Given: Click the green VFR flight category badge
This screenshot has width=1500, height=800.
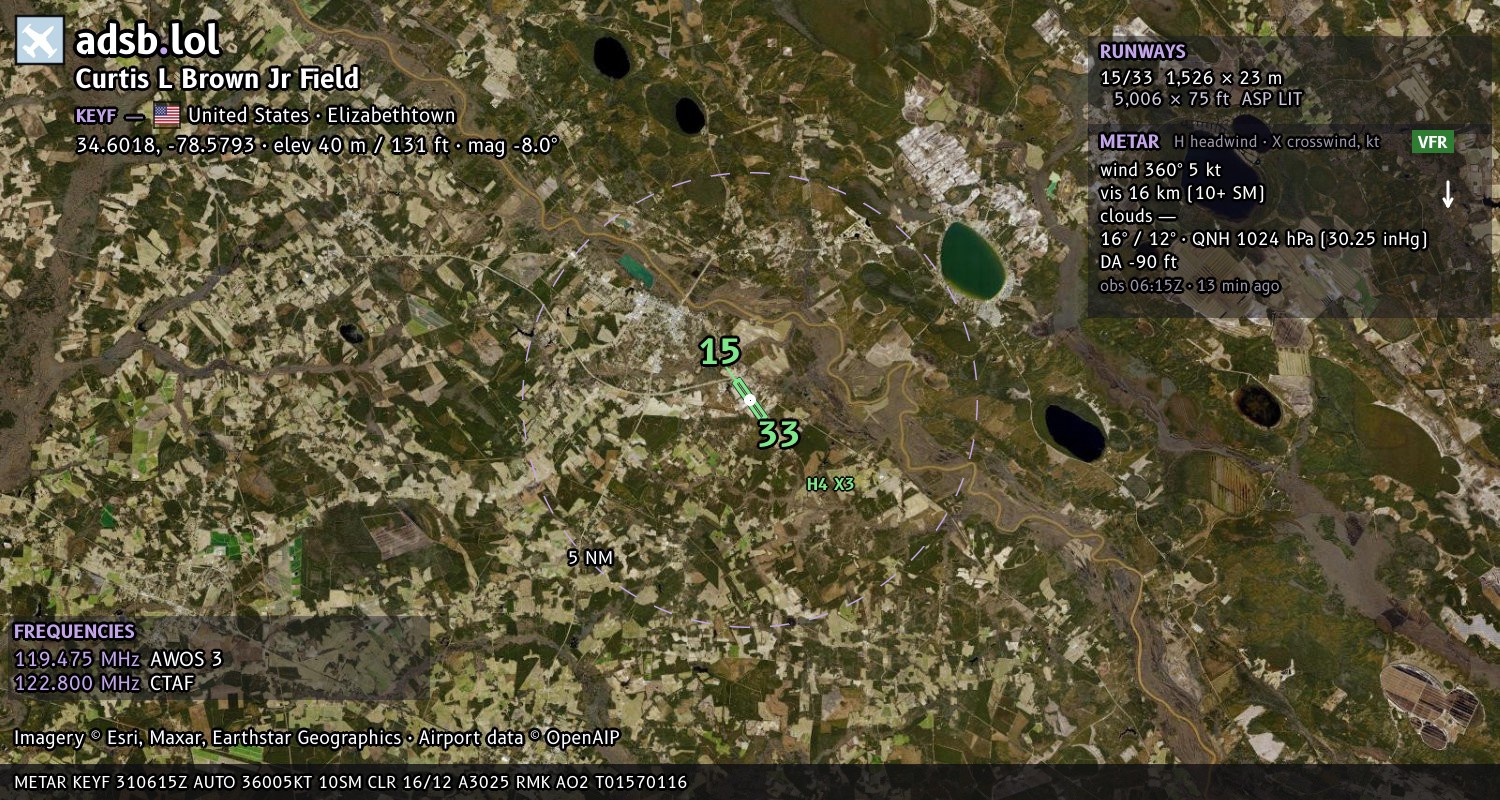Looking at the screenshot, I should [1432, 142].
